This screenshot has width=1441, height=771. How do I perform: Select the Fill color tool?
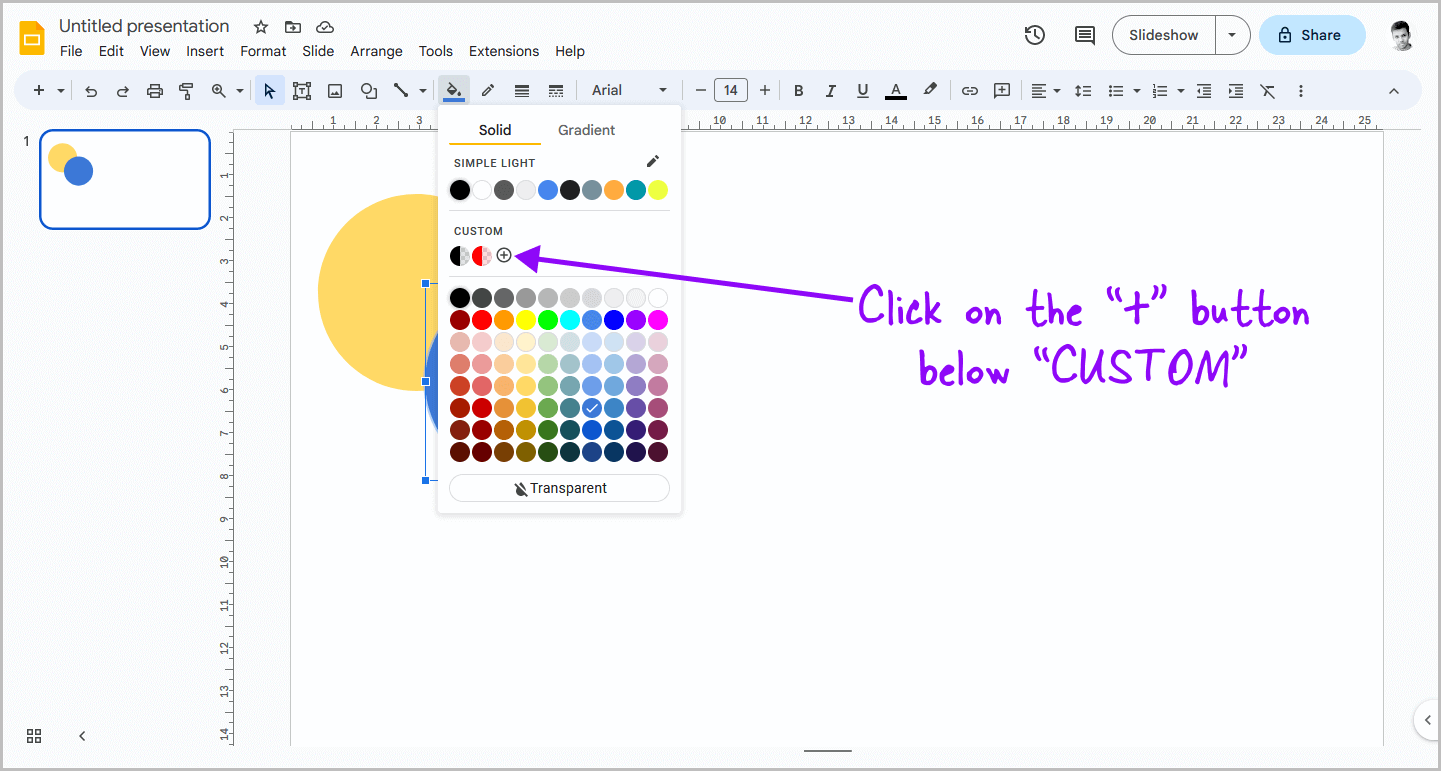454,90
